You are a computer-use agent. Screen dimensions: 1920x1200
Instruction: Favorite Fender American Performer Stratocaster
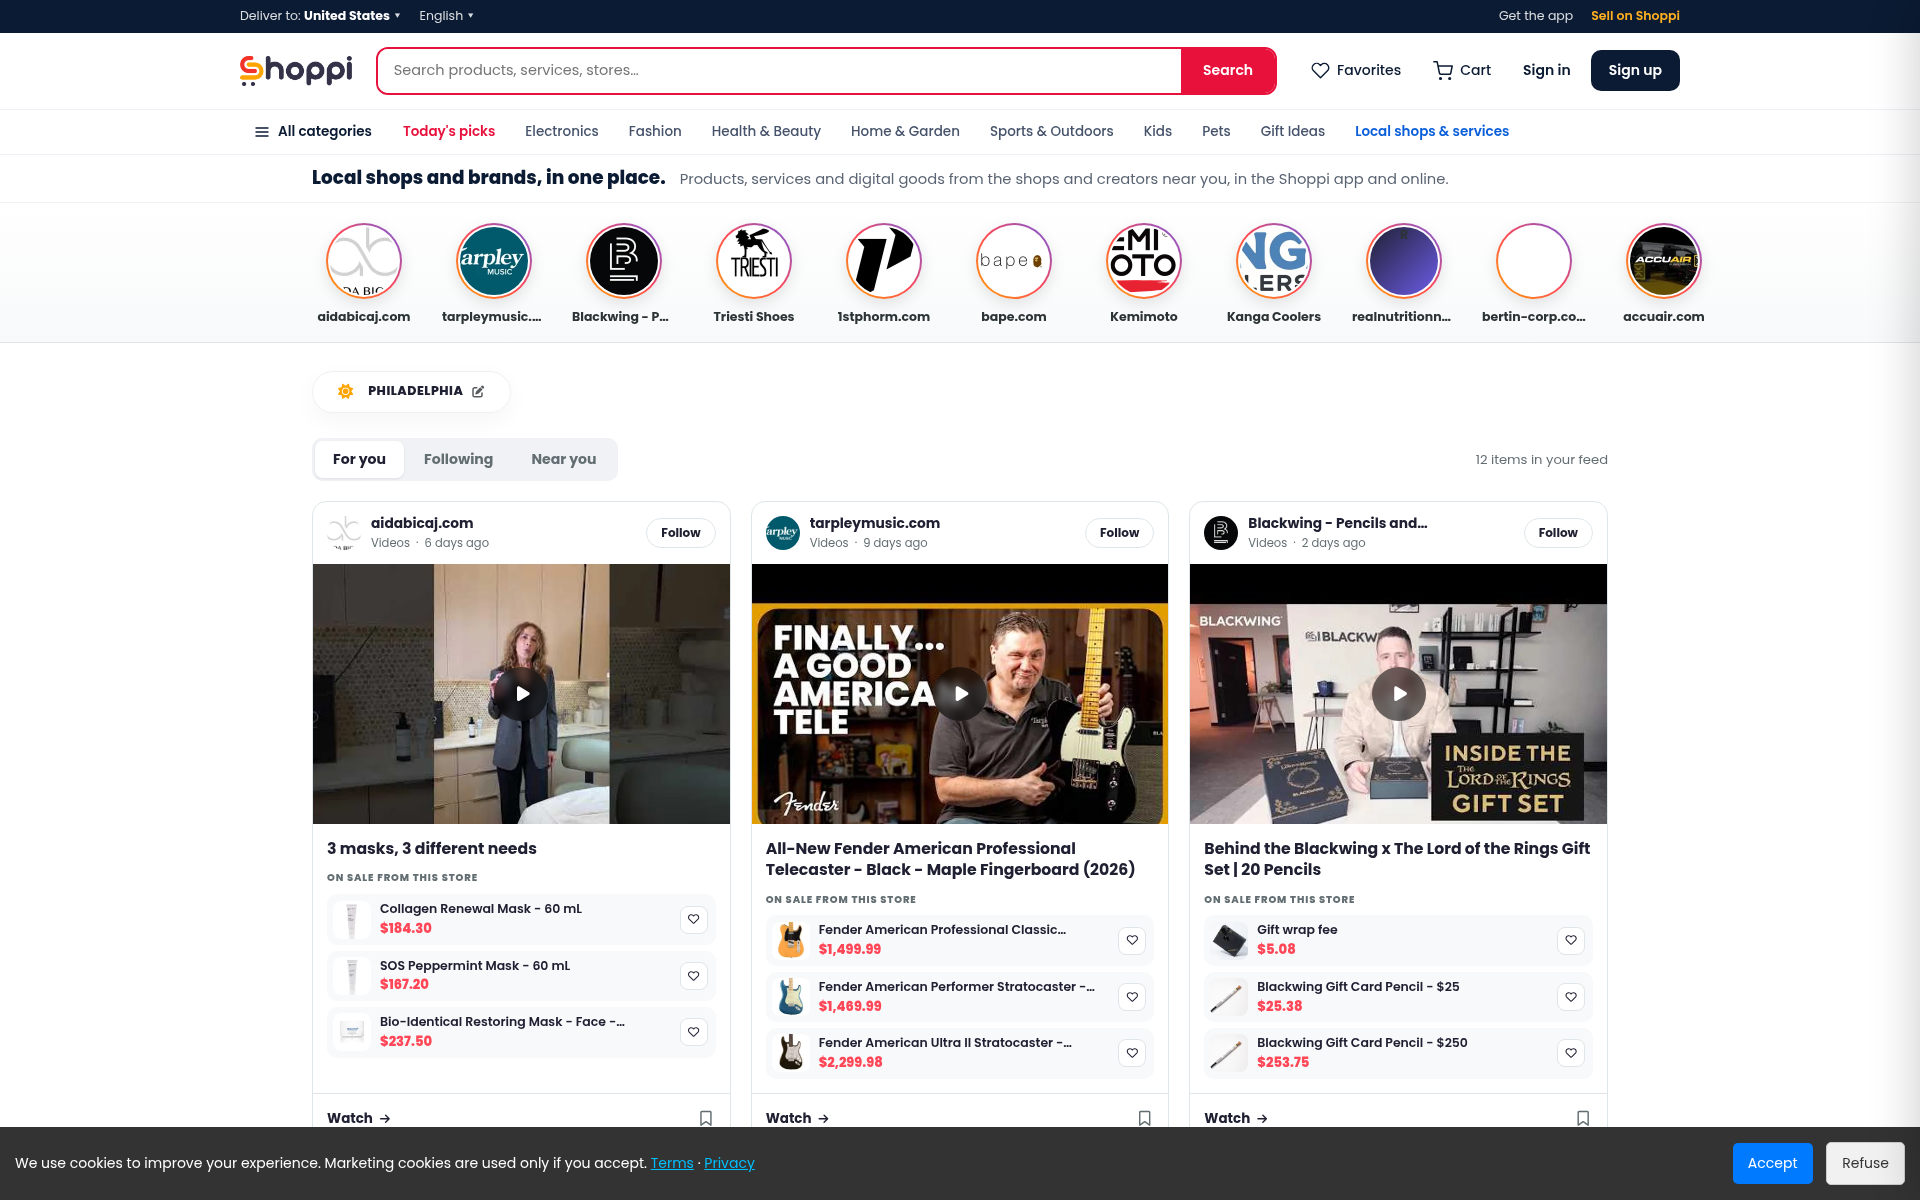click(x=1132, y=997)
